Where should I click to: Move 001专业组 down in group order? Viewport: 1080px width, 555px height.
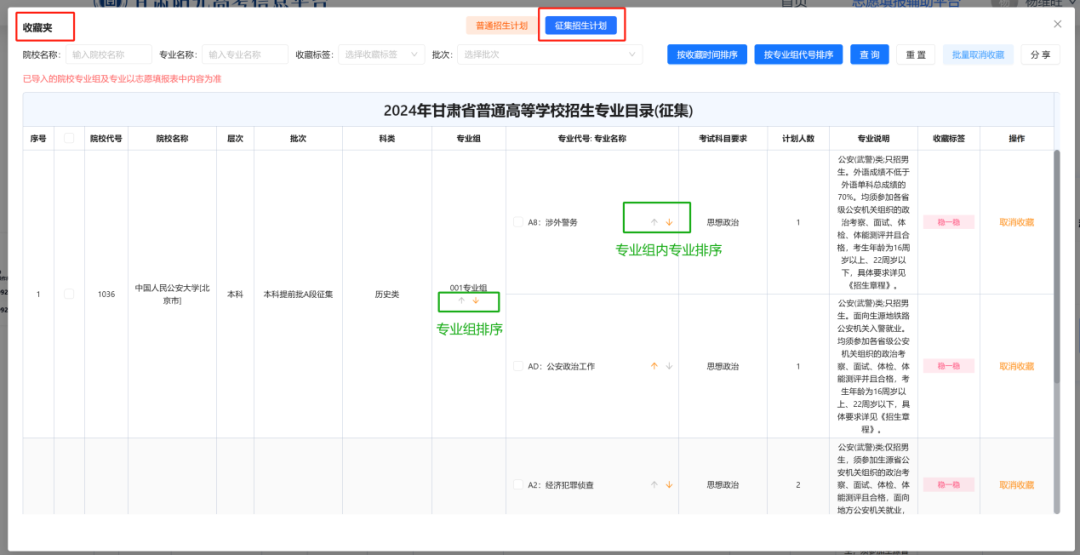pyautogui.click(x=475, y=301)
